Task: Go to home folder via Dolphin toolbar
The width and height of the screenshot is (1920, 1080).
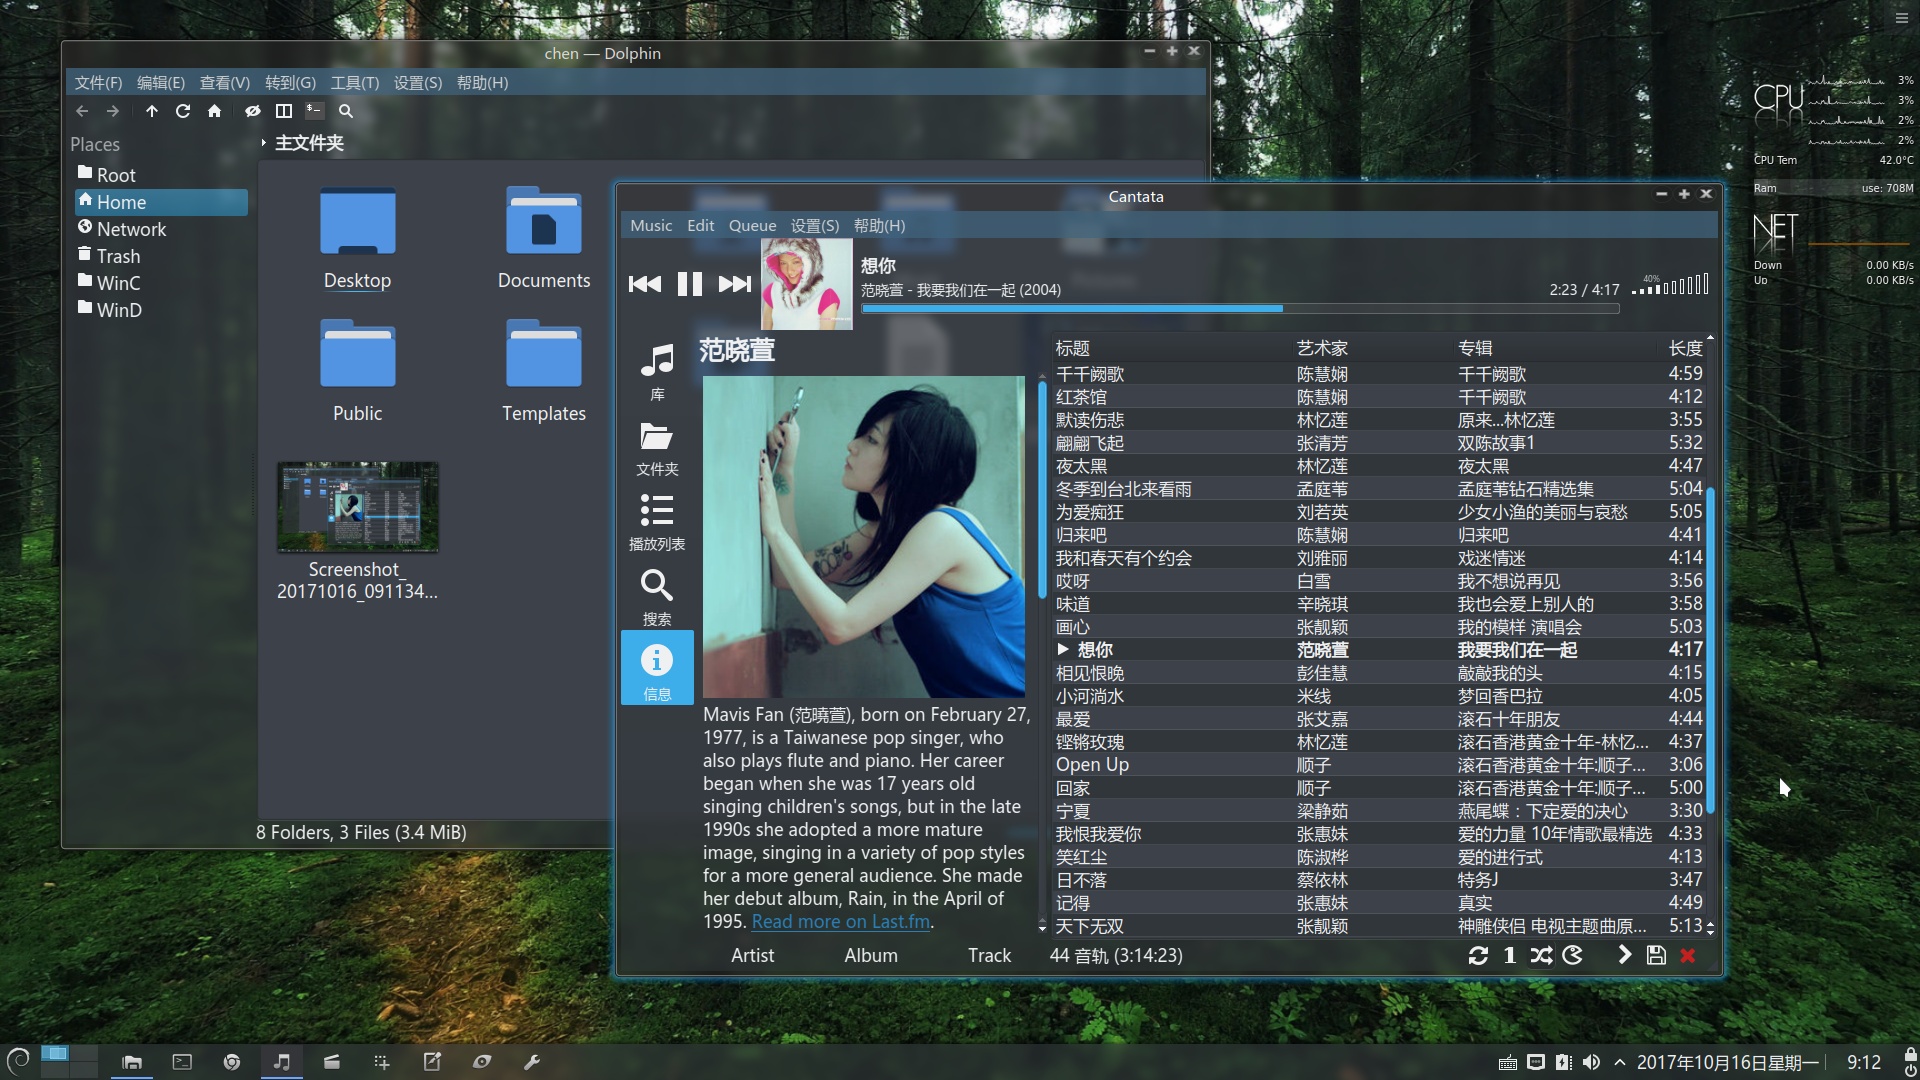Action: (214, 111)
